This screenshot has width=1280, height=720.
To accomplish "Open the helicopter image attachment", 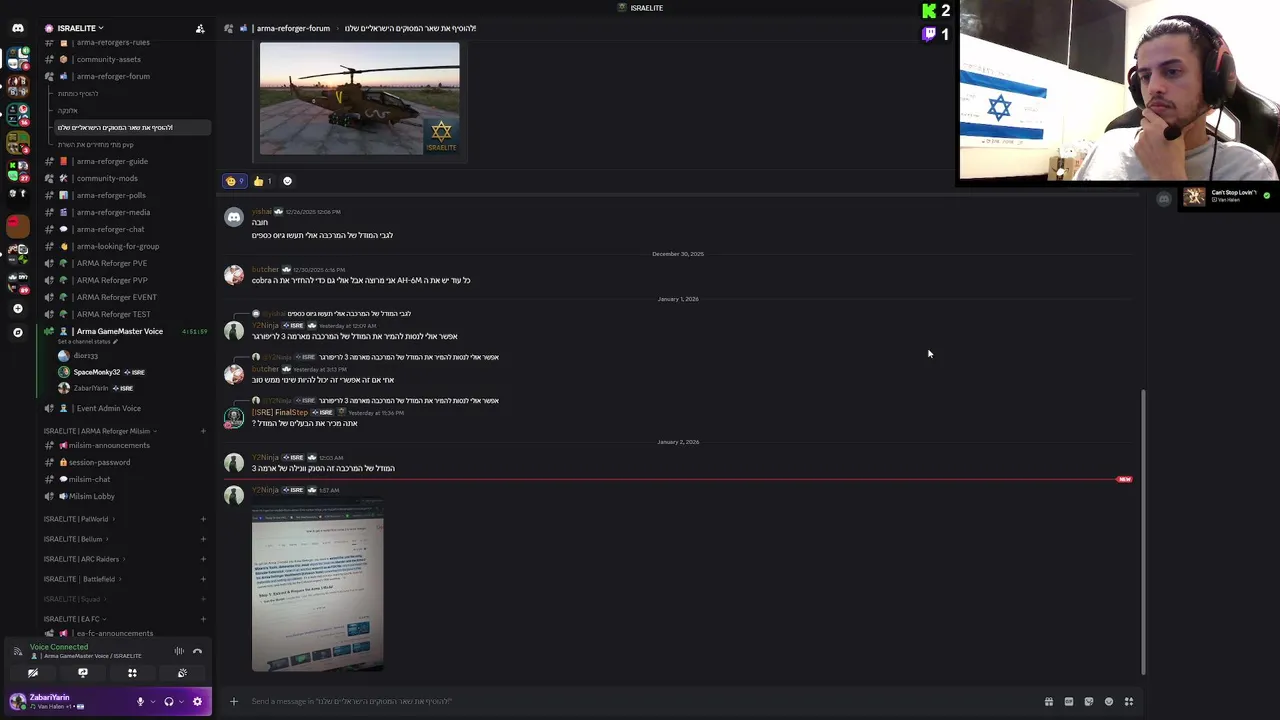I will [360, 98].
